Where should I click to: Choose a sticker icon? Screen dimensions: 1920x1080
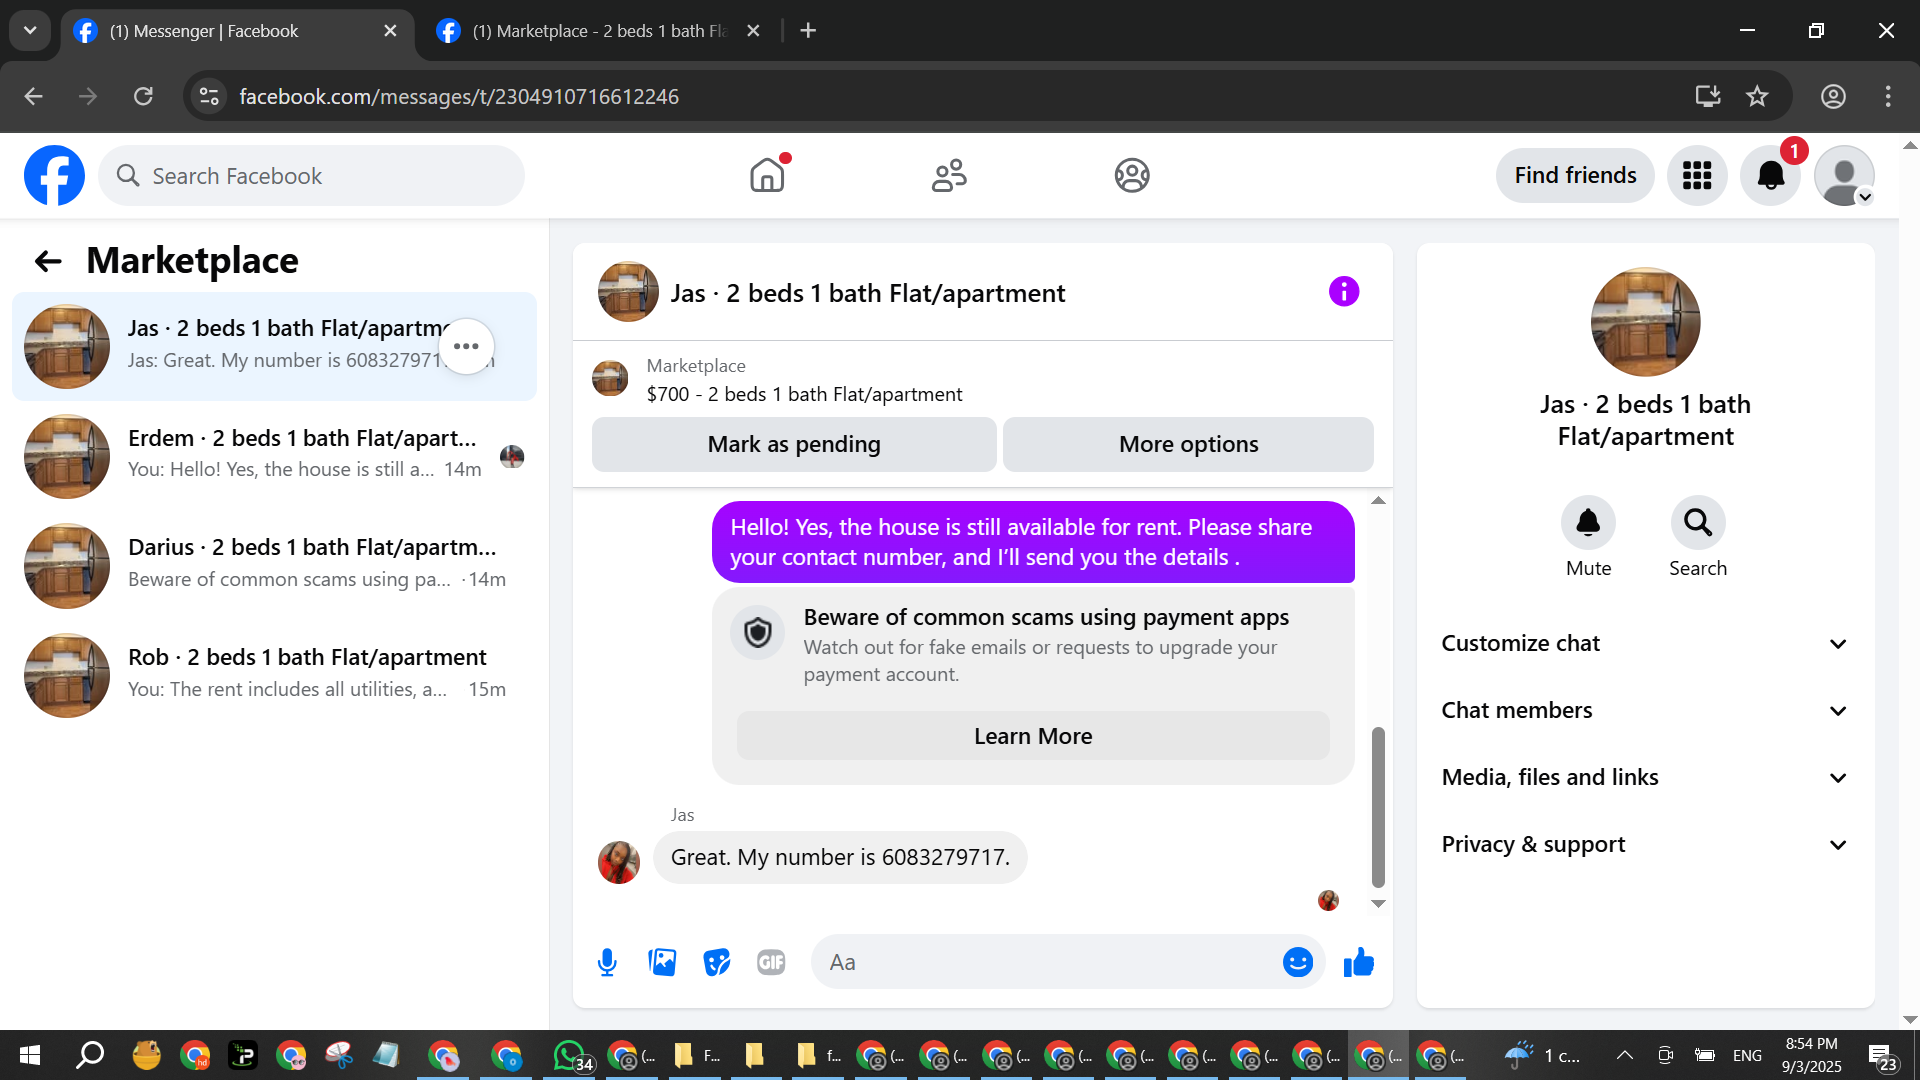[717, 962]
